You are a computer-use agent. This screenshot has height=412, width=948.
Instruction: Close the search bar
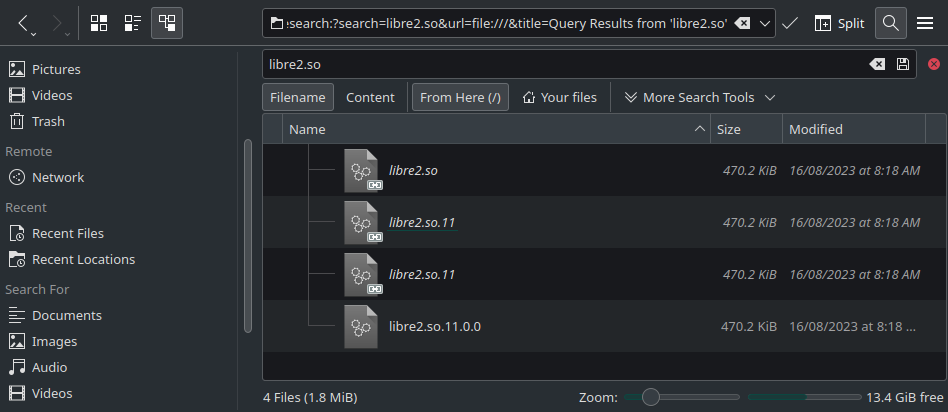coord(933,64)
